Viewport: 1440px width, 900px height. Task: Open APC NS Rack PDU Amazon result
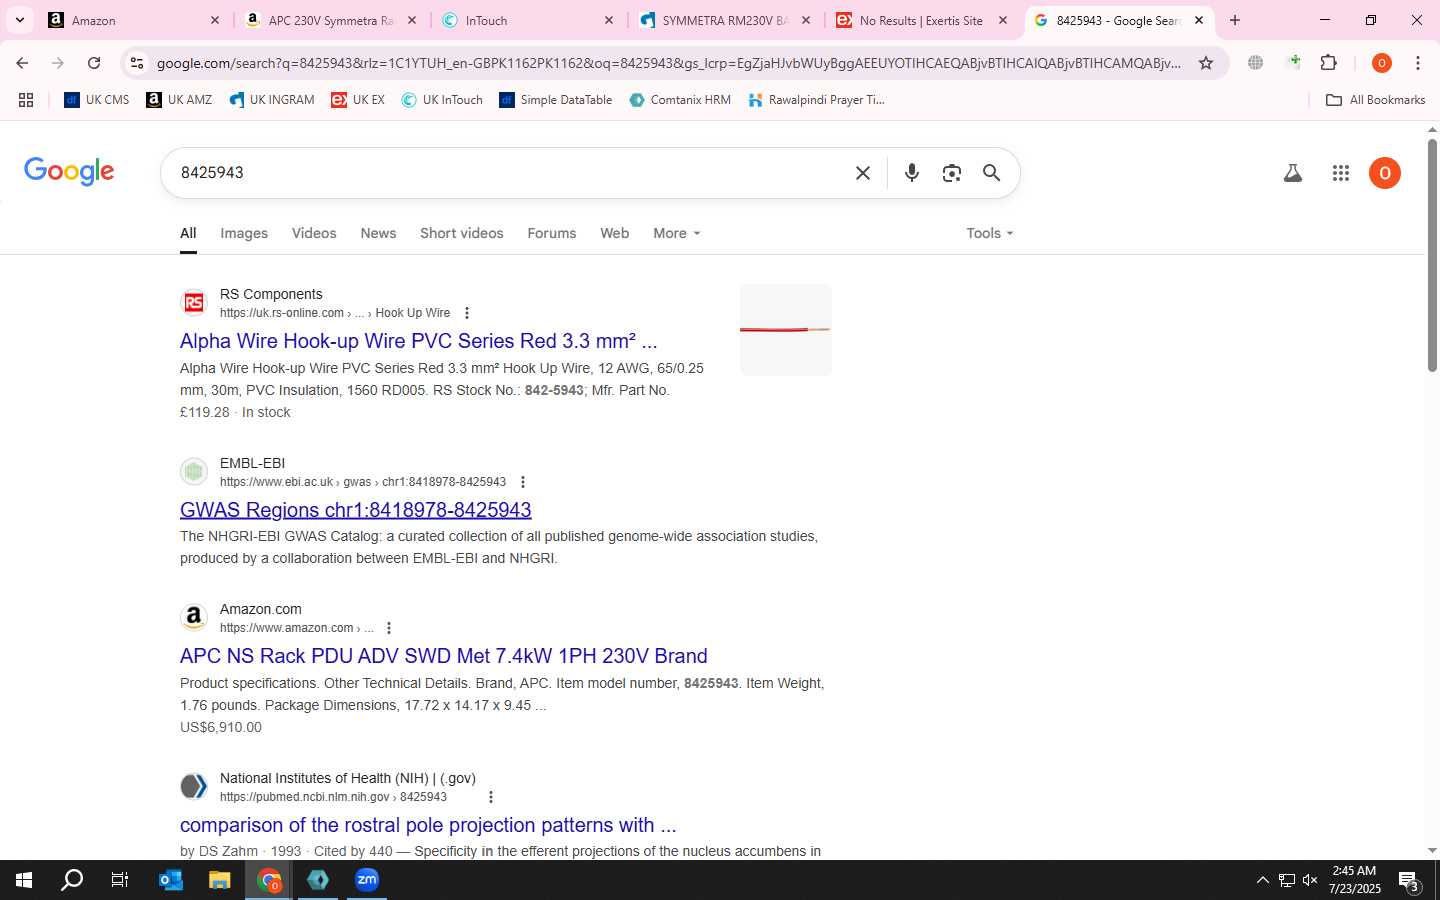pyautogui.click(x=443, y=656)
